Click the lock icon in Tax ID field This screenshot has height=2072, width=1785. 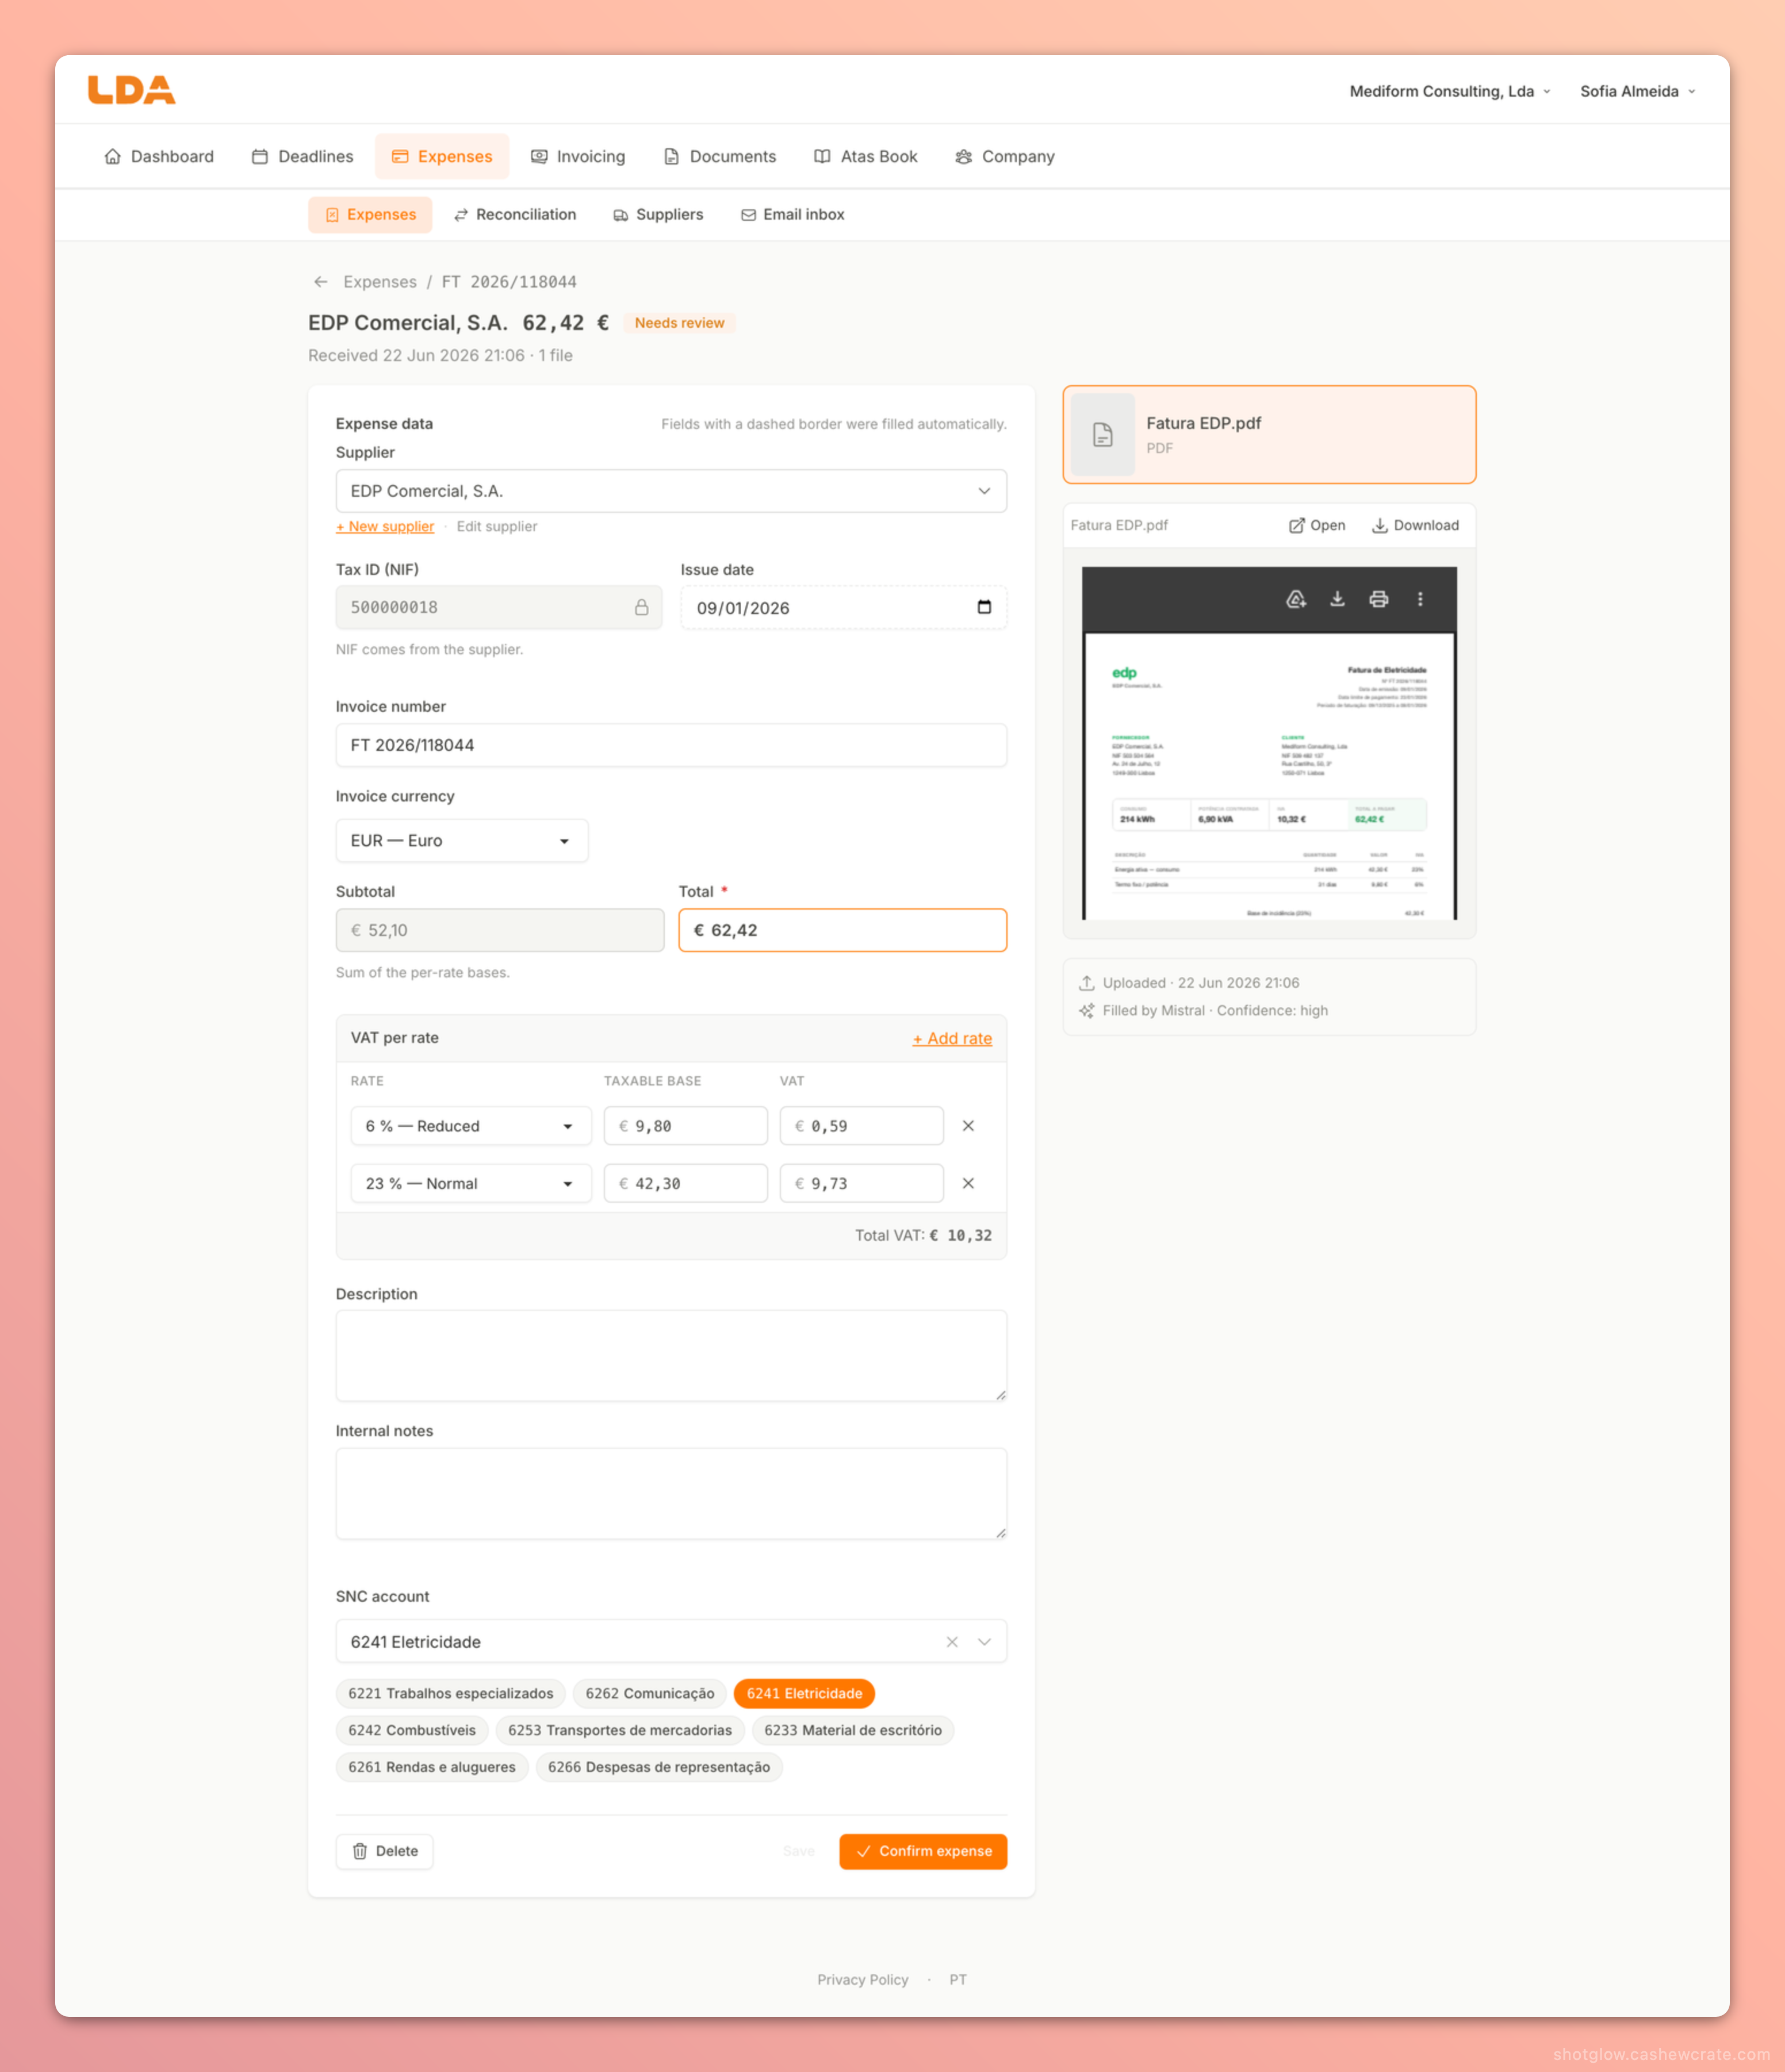pos(641,607)
